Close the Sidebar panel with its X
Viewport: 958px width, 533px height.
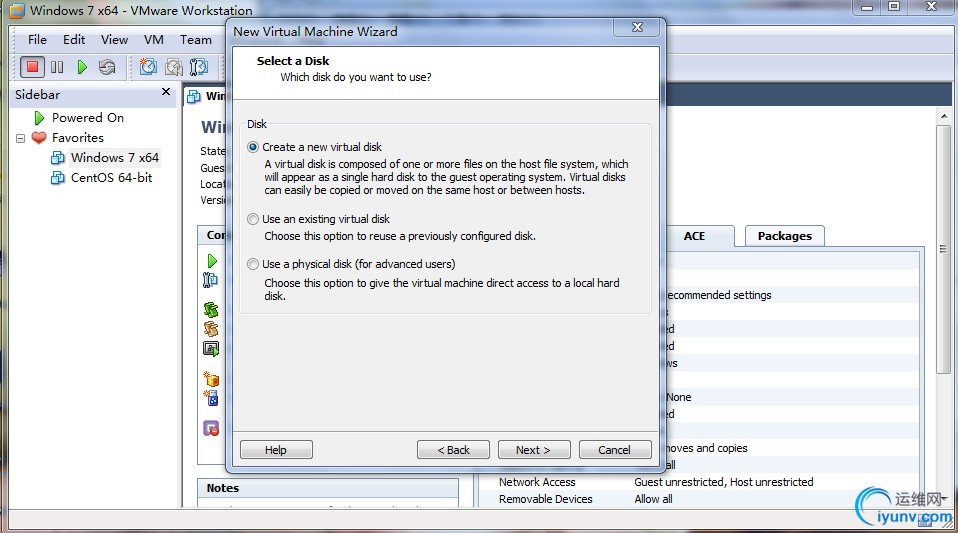166,92
